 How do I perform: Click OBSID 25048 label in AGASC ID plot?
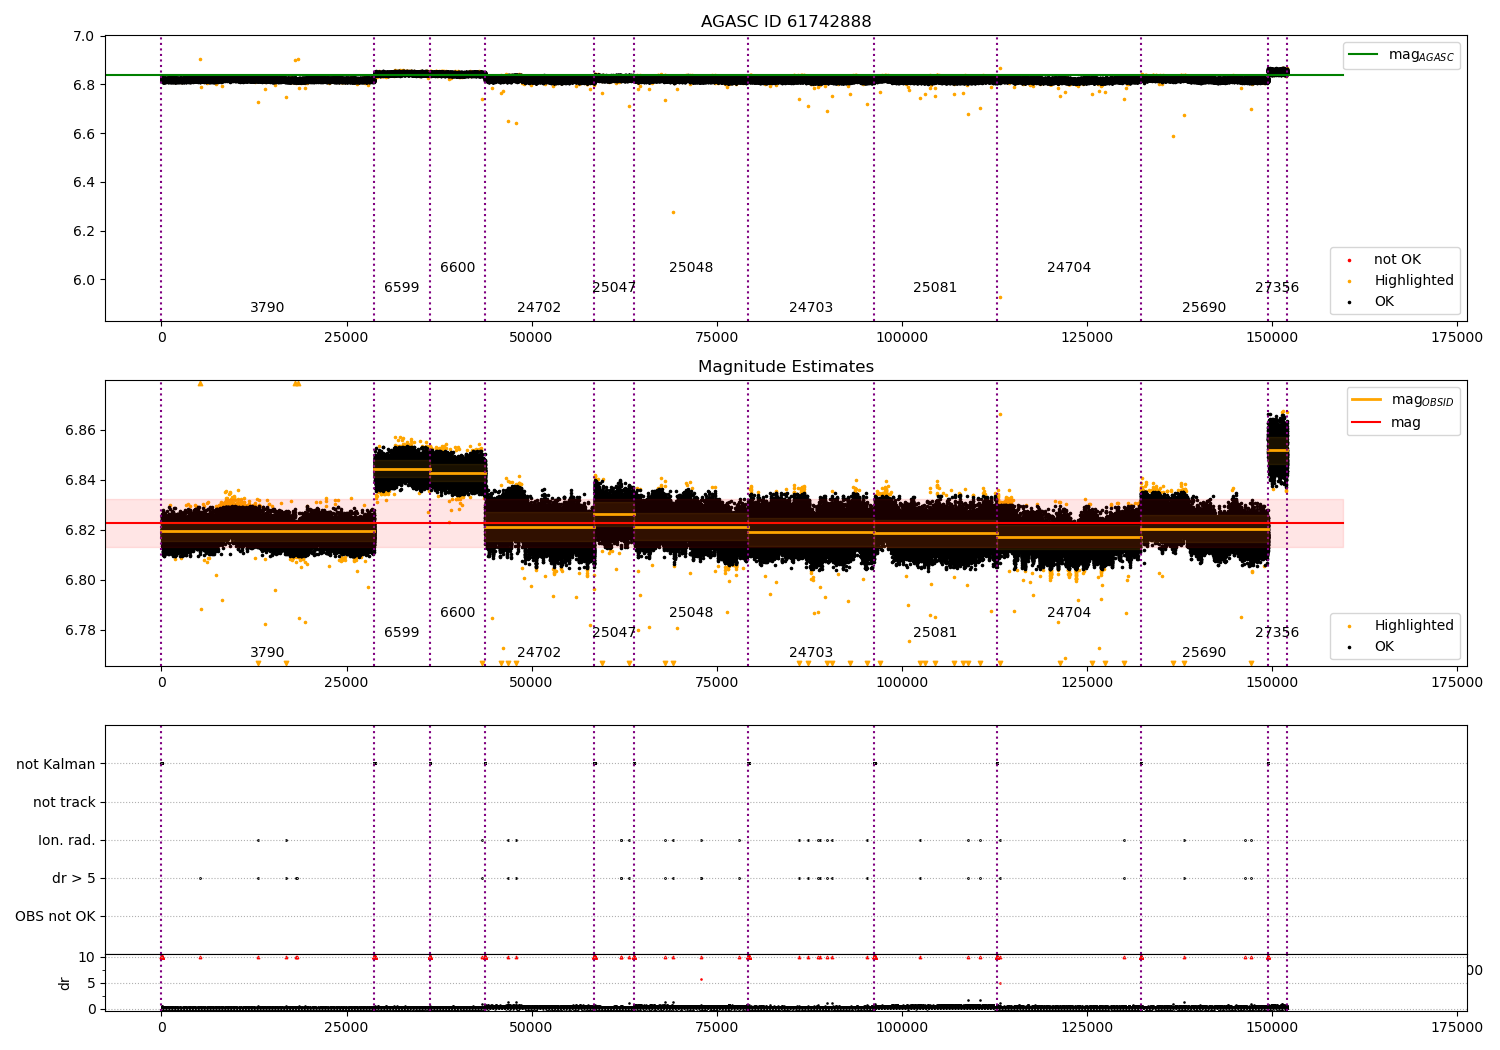click(x=691, y=268)
